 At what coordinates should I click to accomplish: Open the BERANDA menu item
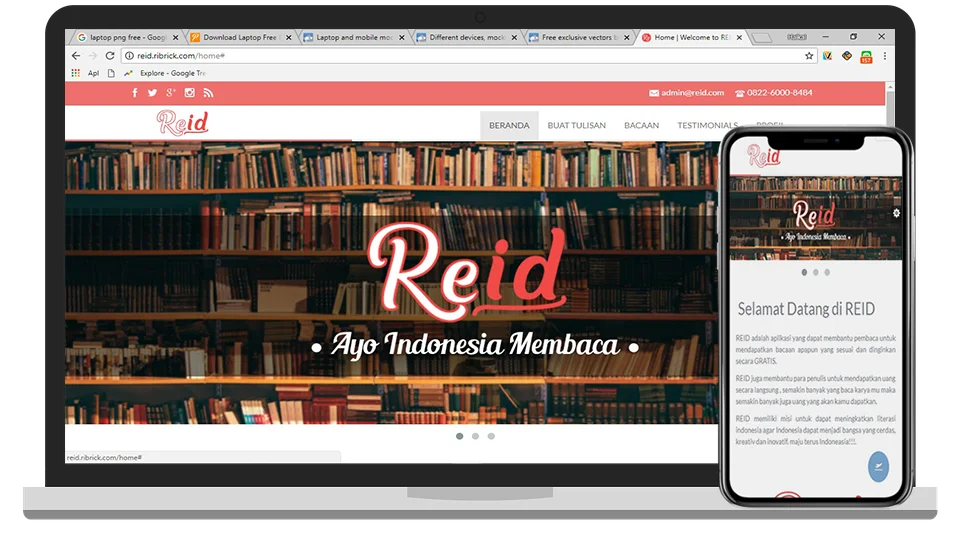point(509,125)
